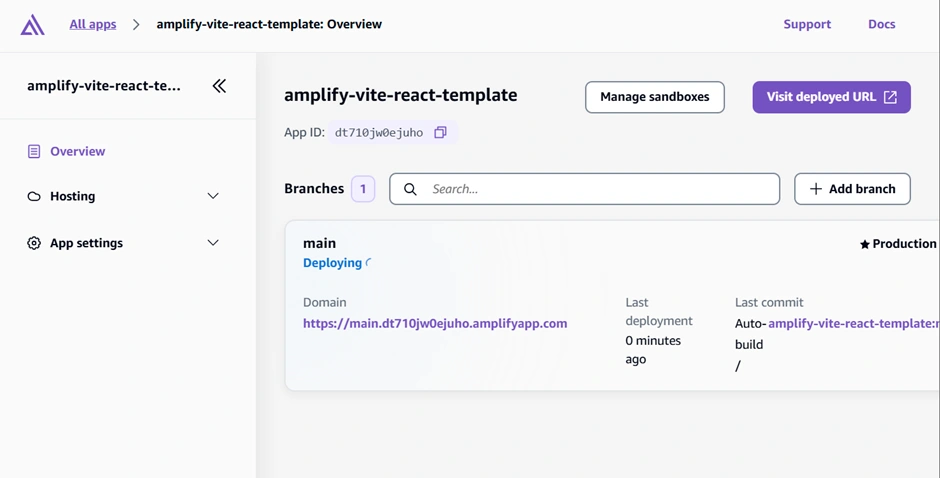Go to All apps breadcrumb link

pyautogui.click(x=93, y=24)
